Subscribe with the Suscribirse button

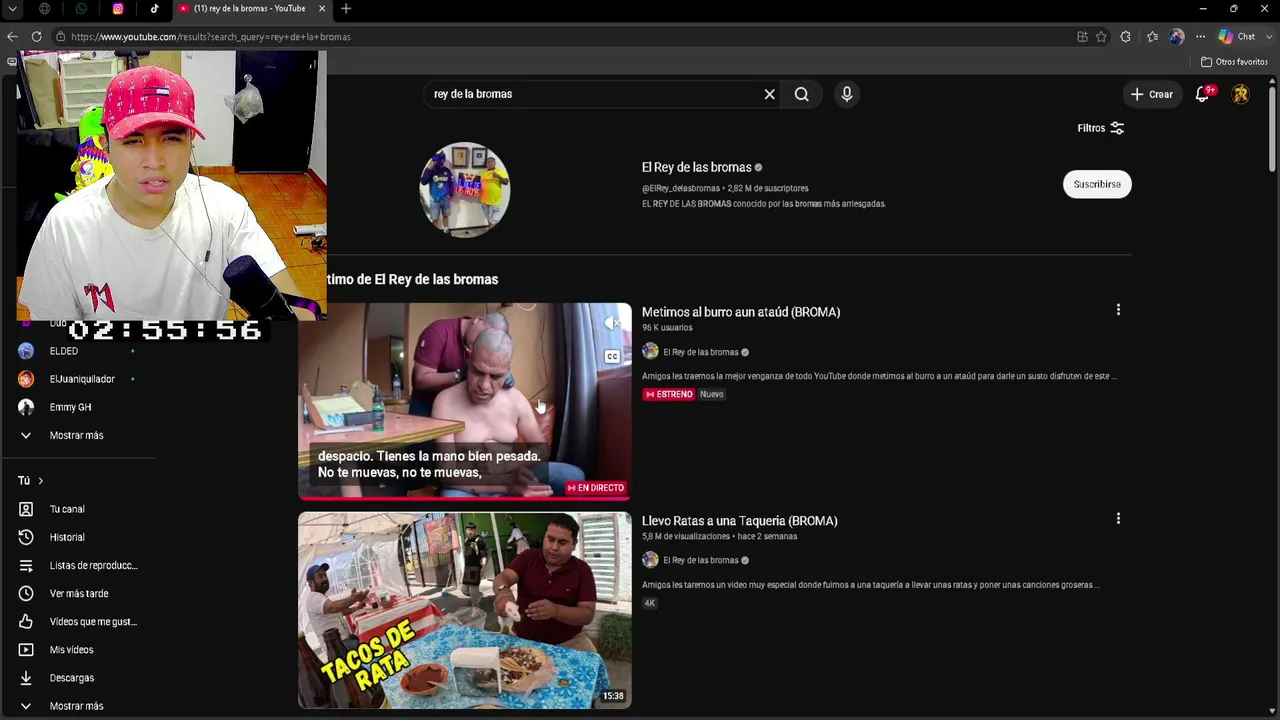1097,184
